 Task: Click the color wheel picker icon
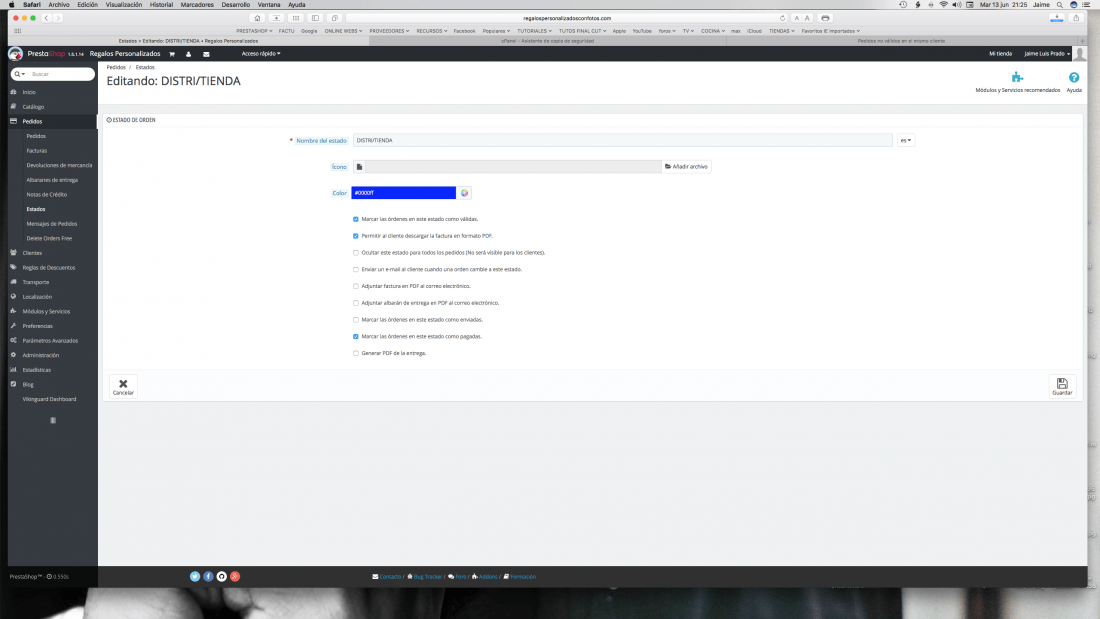[464, 193]
